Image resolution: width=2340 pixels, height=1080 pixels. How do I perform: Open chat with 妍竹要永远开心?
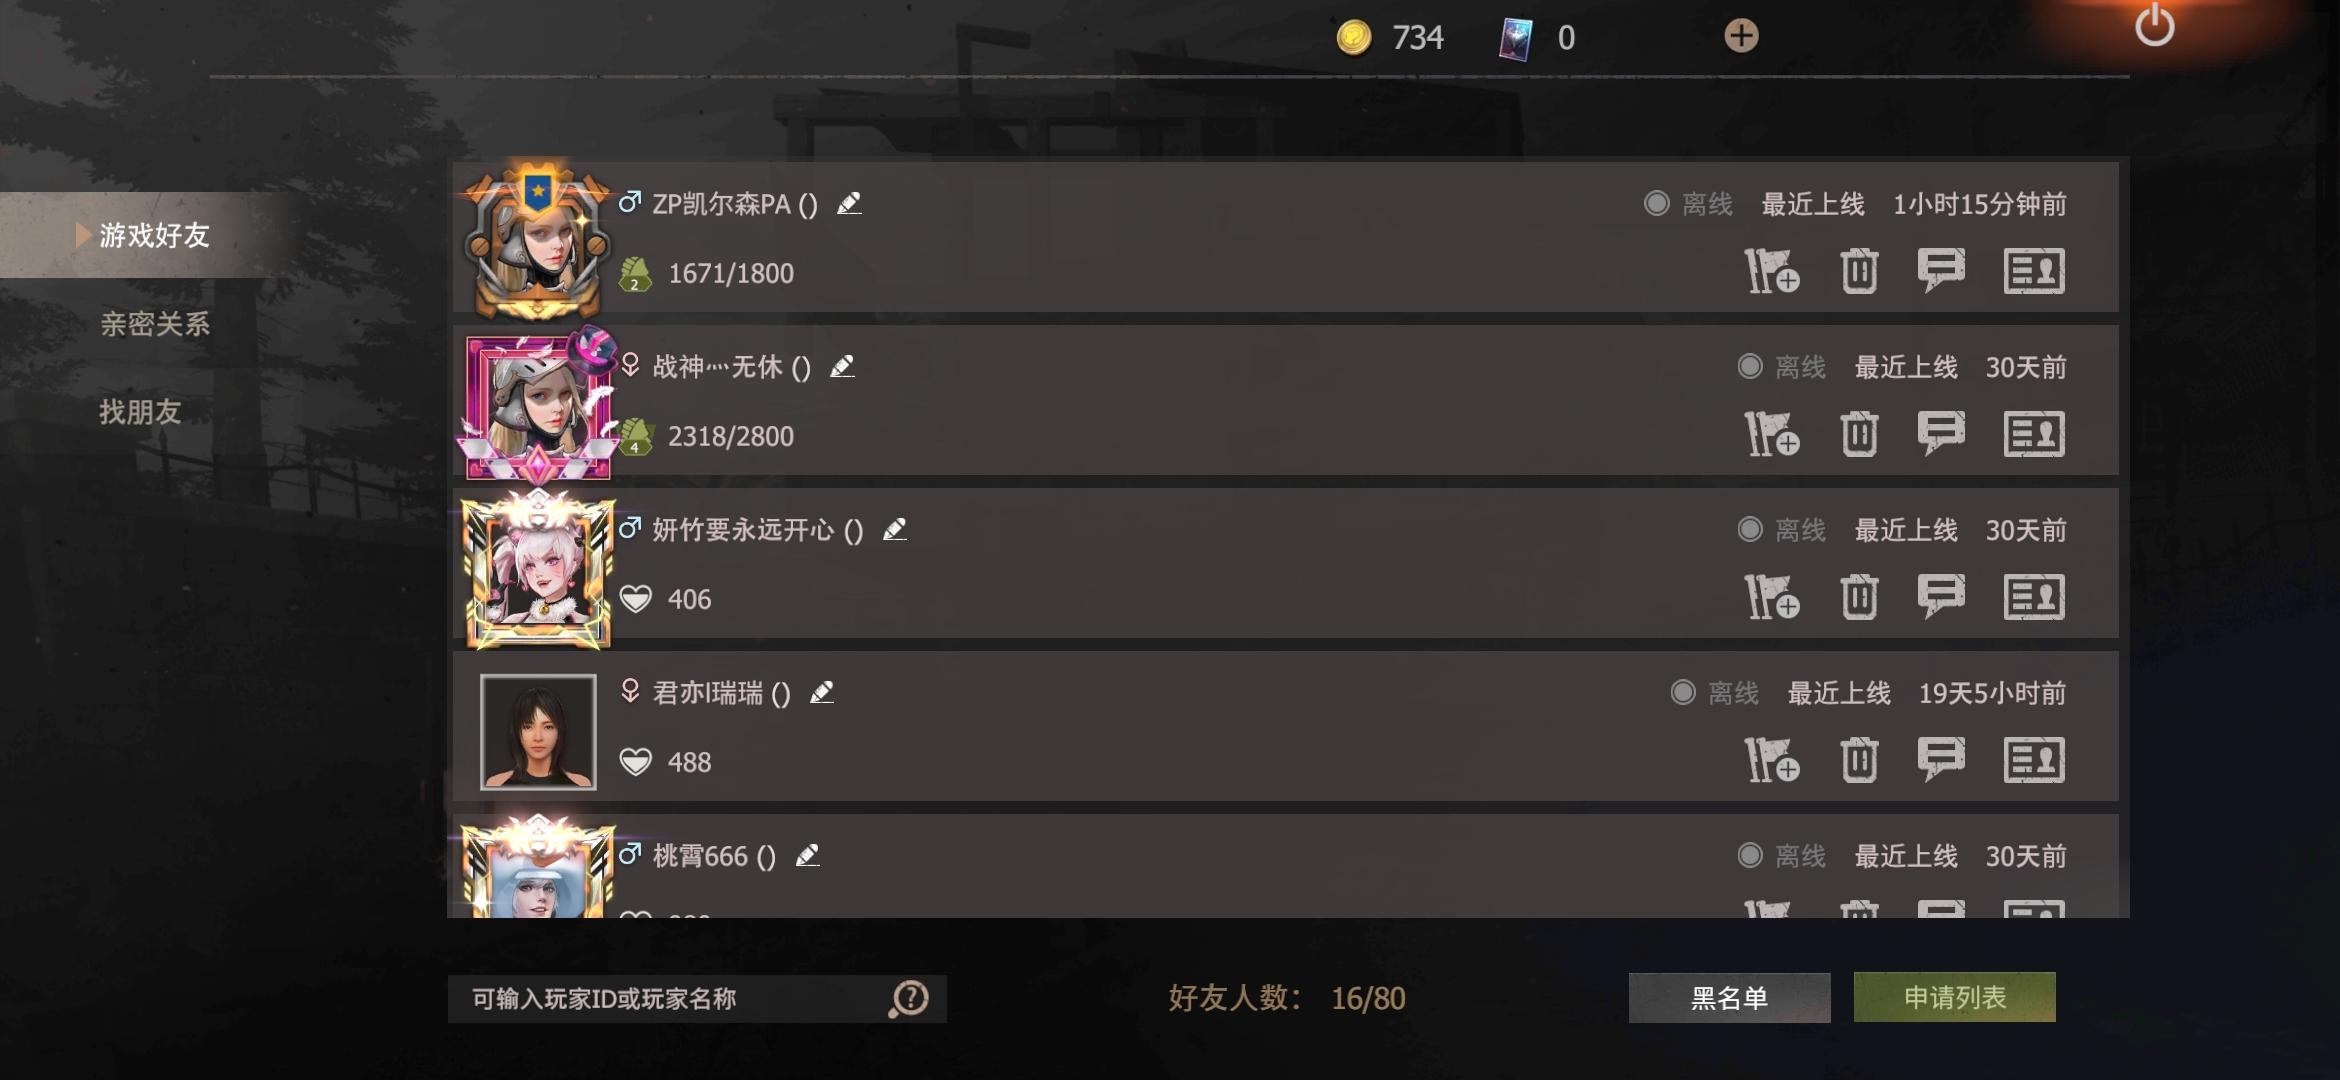pos(1941,597)
